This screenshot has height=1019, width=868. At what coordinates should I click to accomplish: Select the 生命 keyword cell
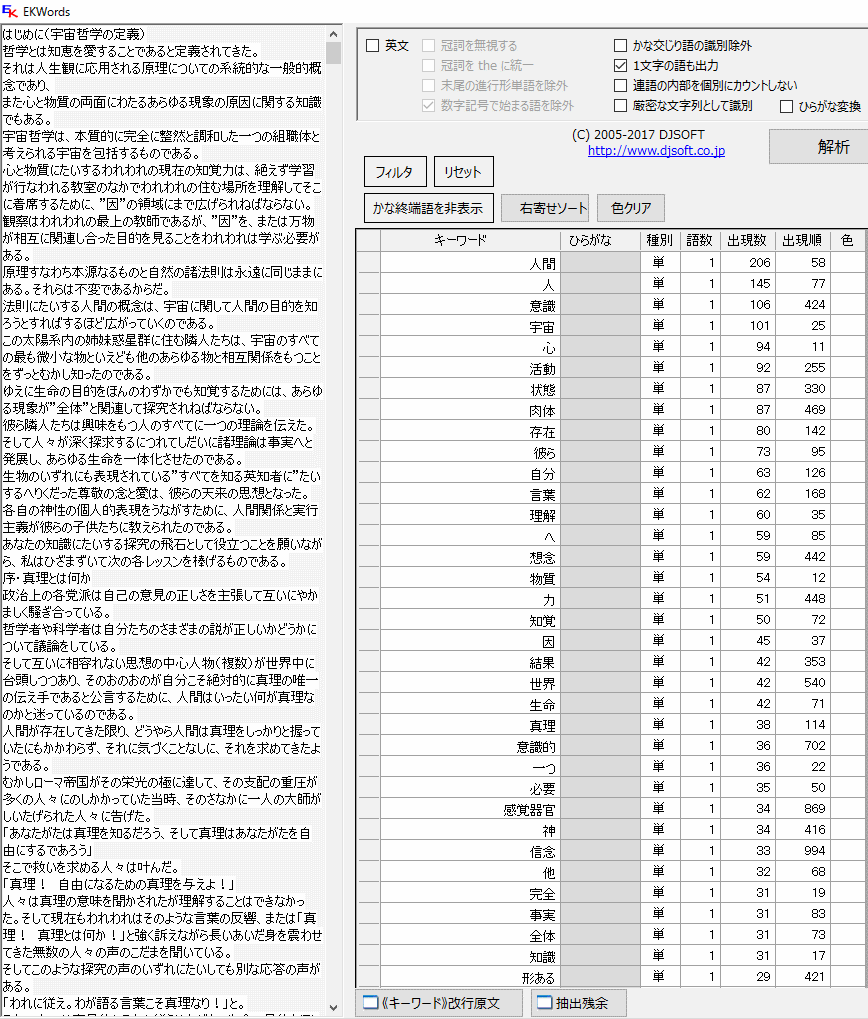pyautogui.click(x=470, y=704)
